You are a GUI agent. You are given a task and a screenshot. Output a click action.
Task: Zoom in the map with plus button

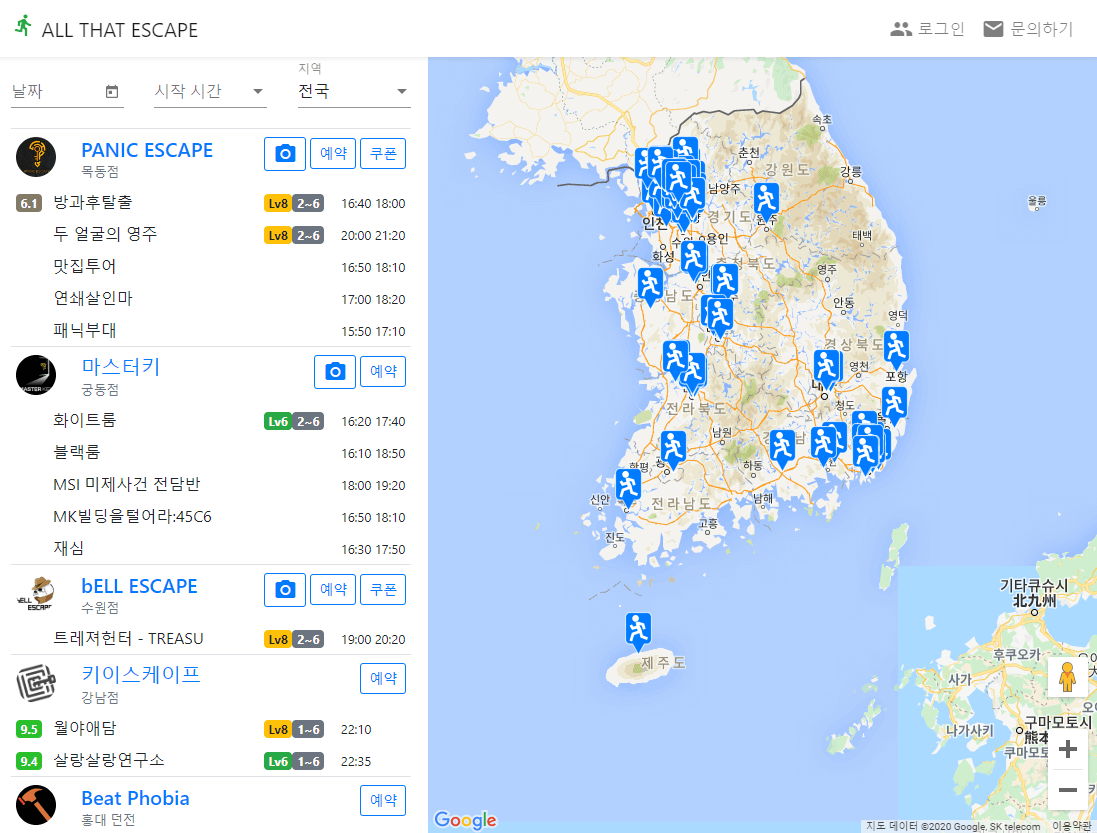[x=1068, y=750]
